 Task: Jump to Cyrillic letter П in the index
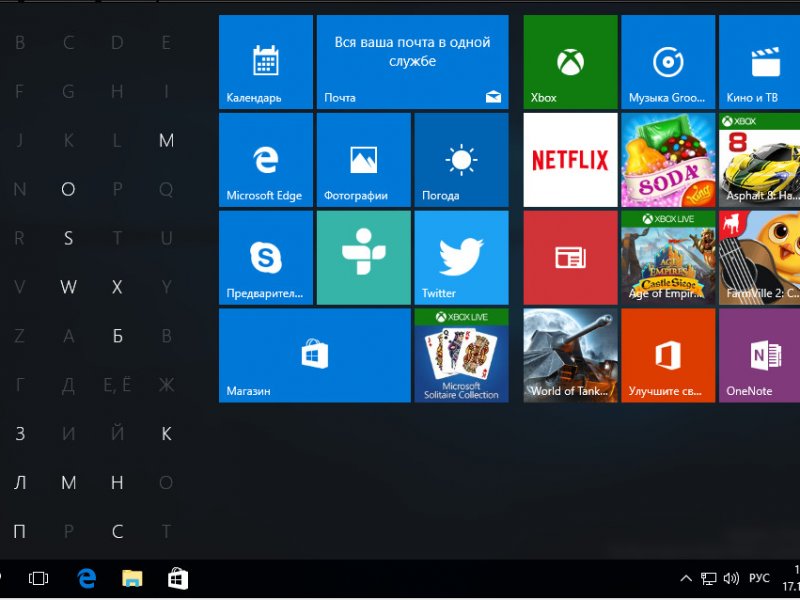pos(19,532)
